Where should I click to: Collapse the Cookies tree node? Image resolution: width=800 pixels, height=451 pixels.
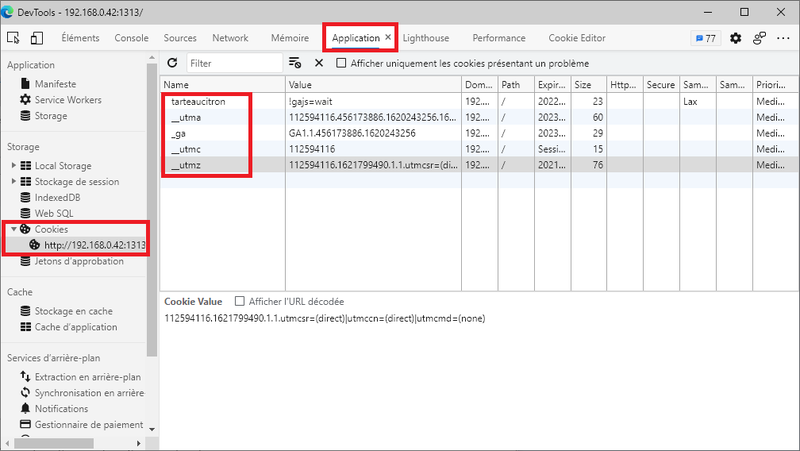click(14, 229)
